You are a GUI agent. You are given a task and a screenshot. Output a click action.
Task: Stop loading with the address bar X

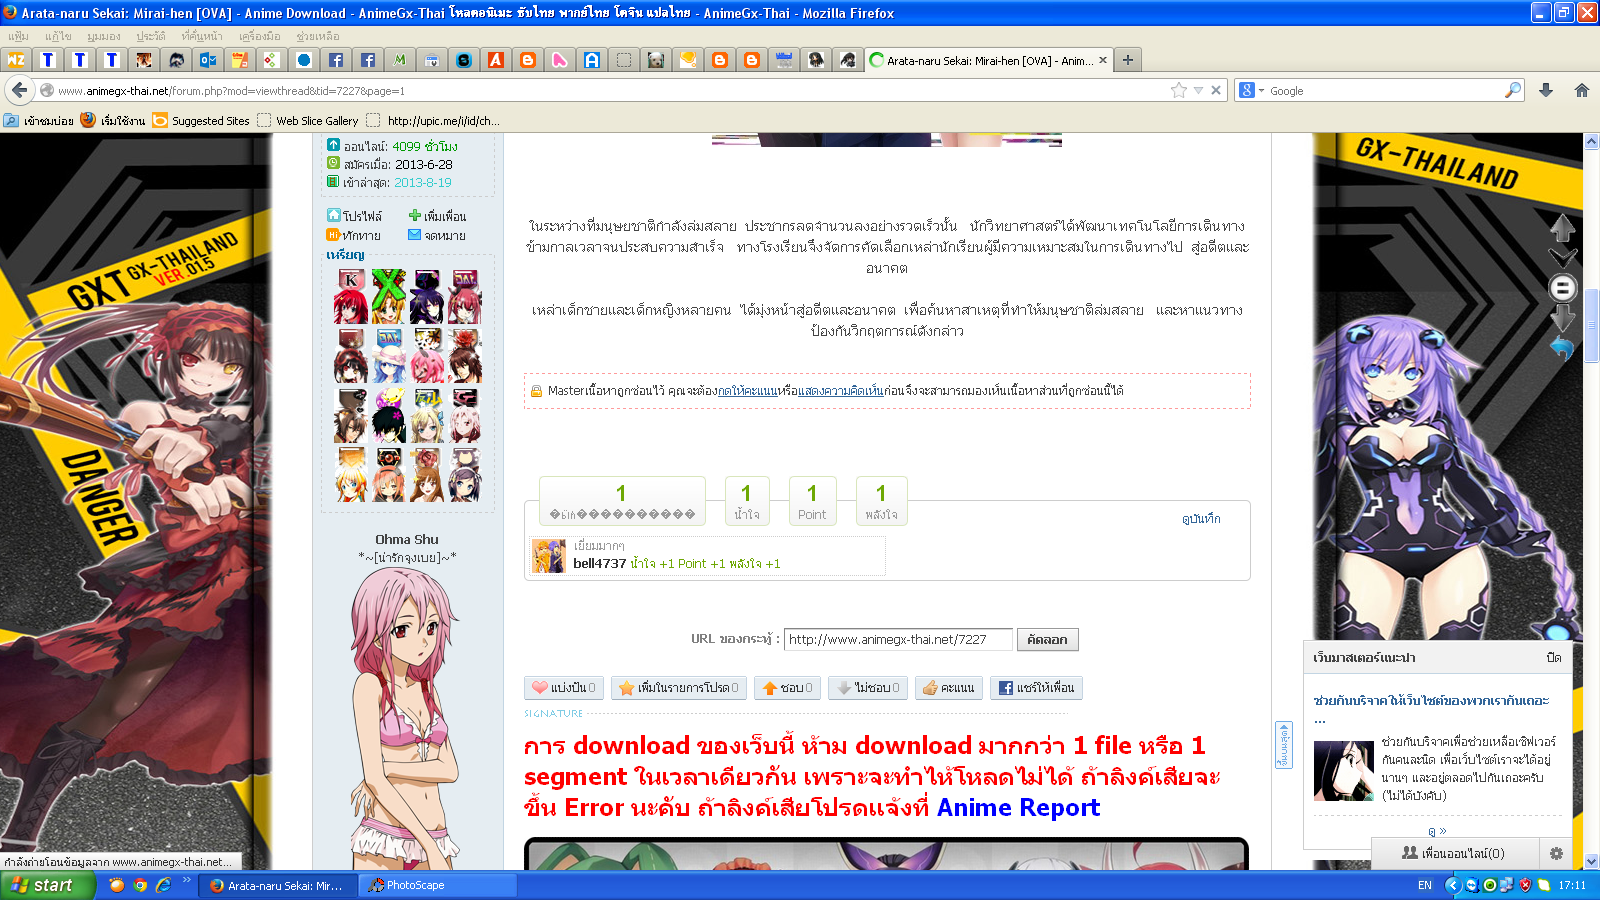click(1216, 90)
